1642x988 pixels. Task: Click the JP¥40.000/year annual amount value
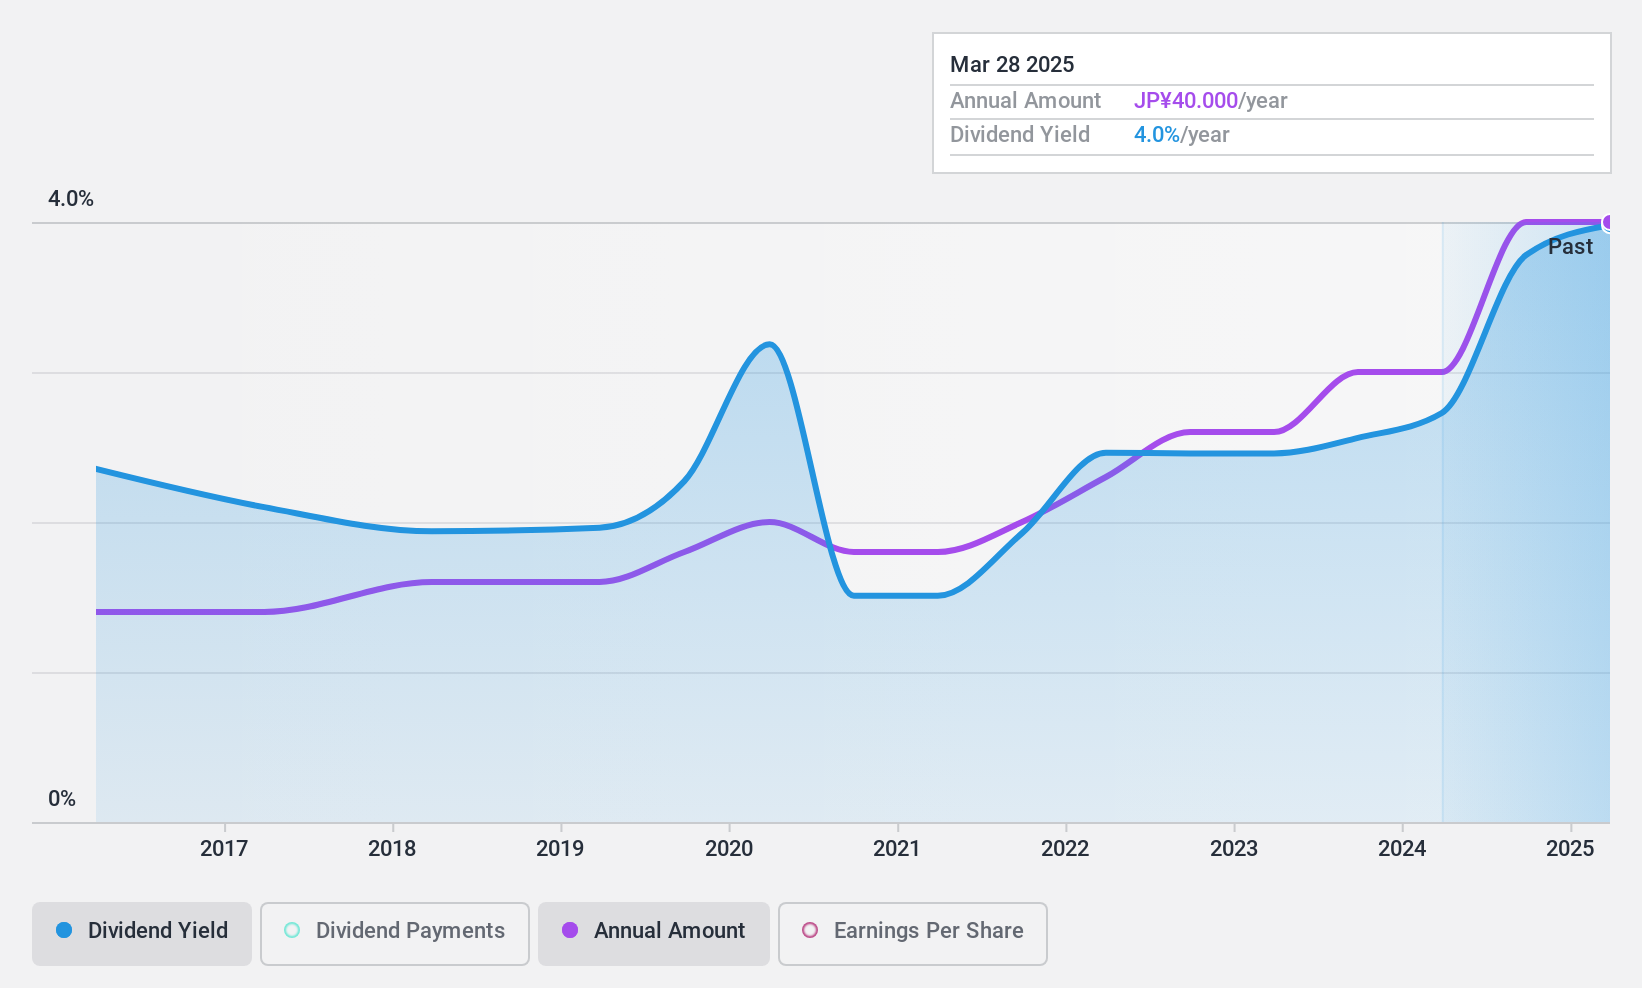tap(1210, 101)
